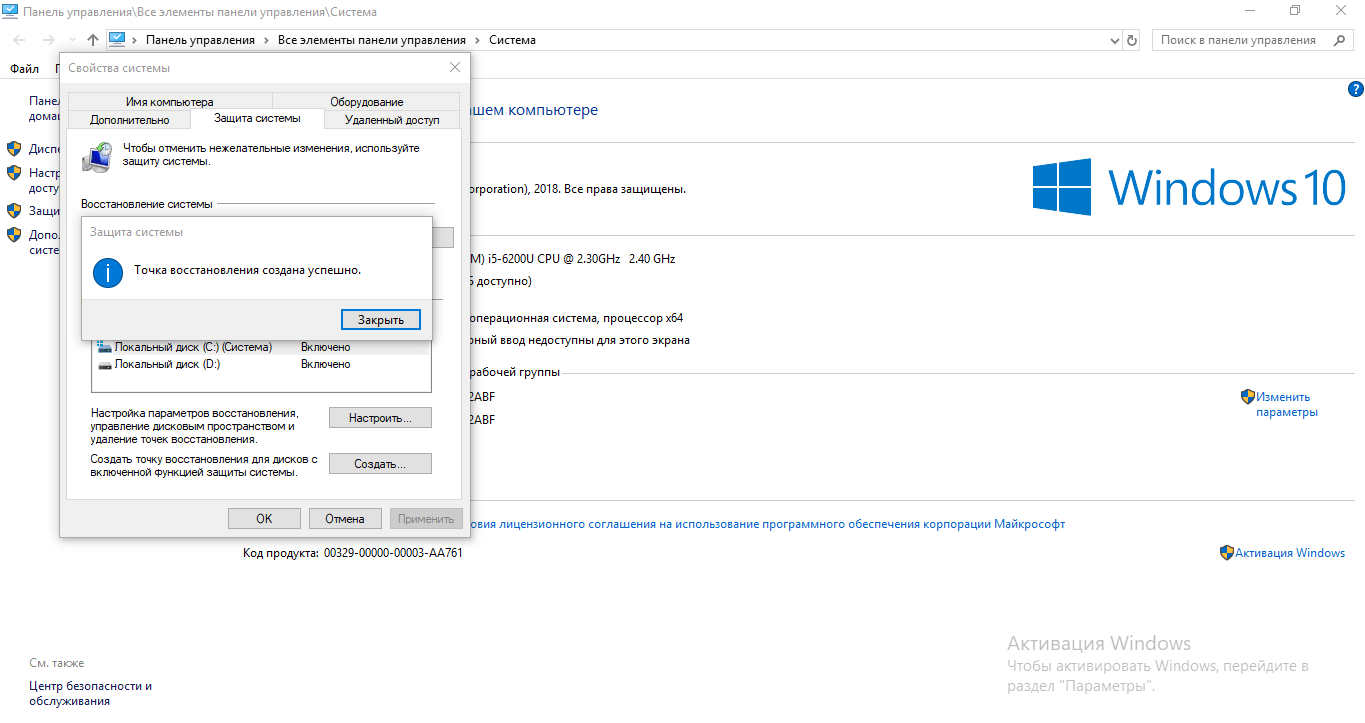
Task: Click the Windows 10 logo
Action: pyautogui.click(x=1189, y=187)
